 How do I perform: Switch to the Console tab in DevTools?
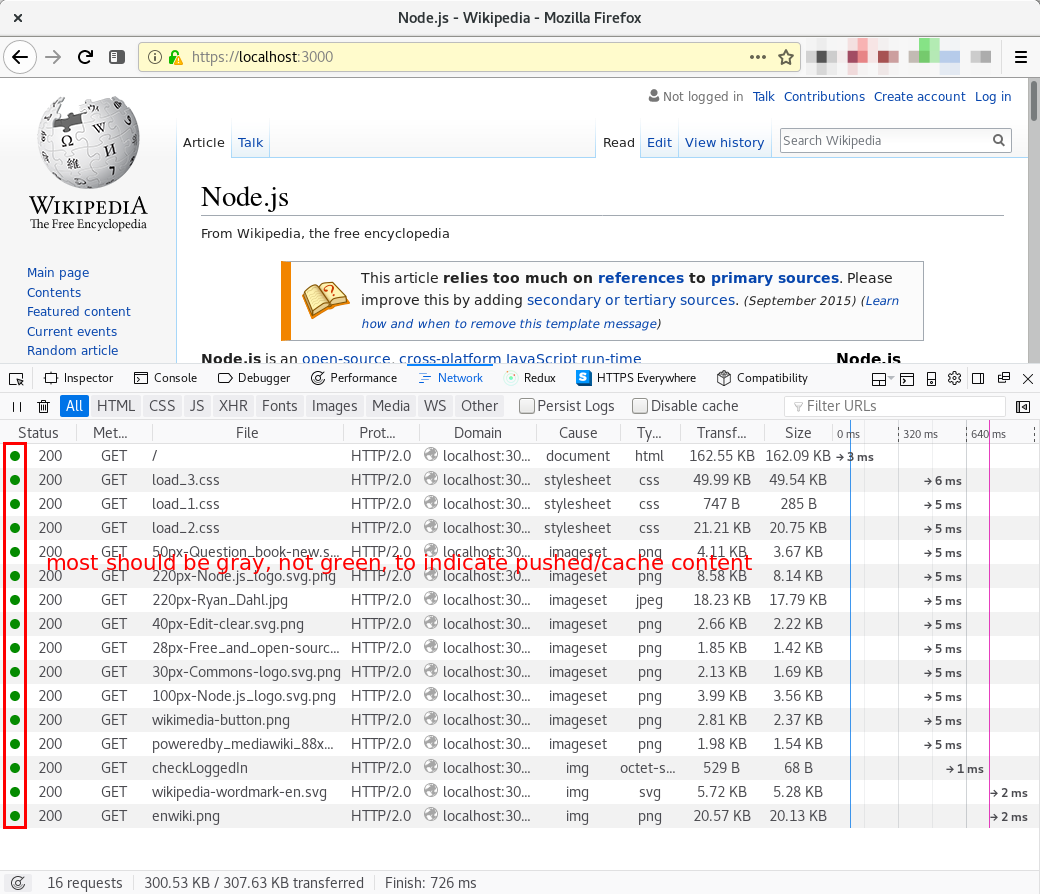166,378
